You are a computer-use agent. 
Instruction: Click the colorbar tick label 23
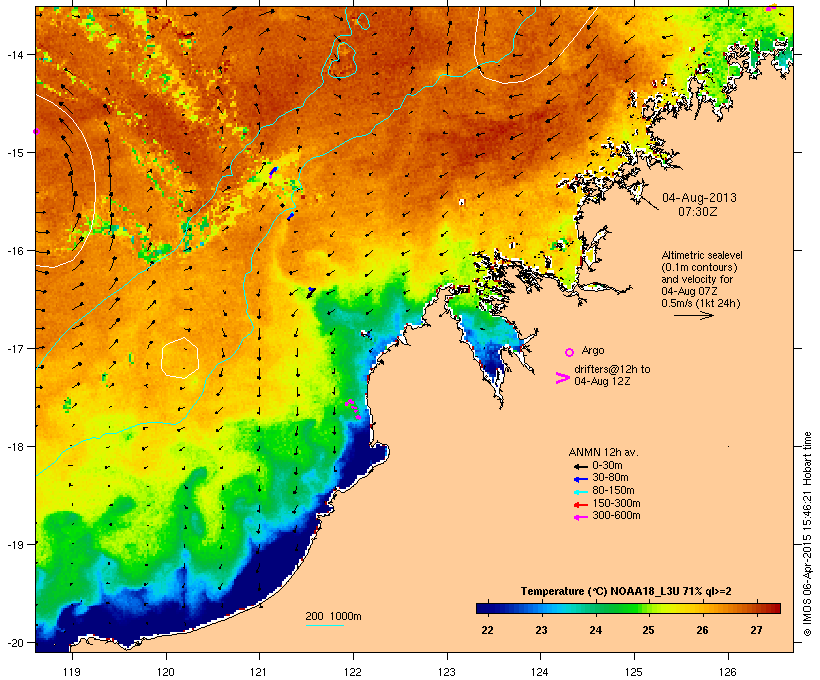pyautogui.click(x=541, y=630)
